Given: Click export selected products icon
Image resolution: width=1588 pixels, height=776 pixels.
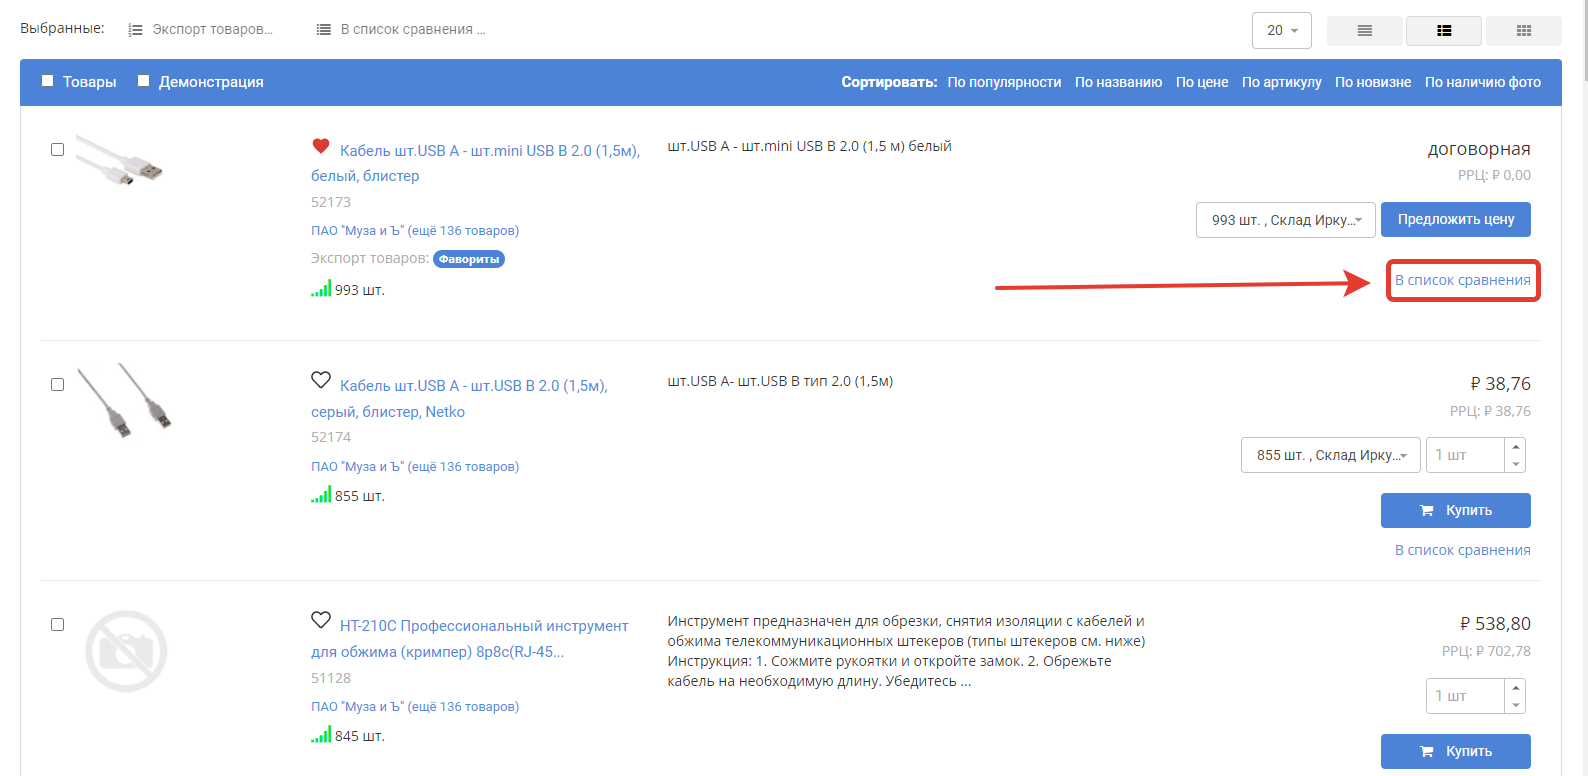Looking at the screenshot, I should [136, 30].
